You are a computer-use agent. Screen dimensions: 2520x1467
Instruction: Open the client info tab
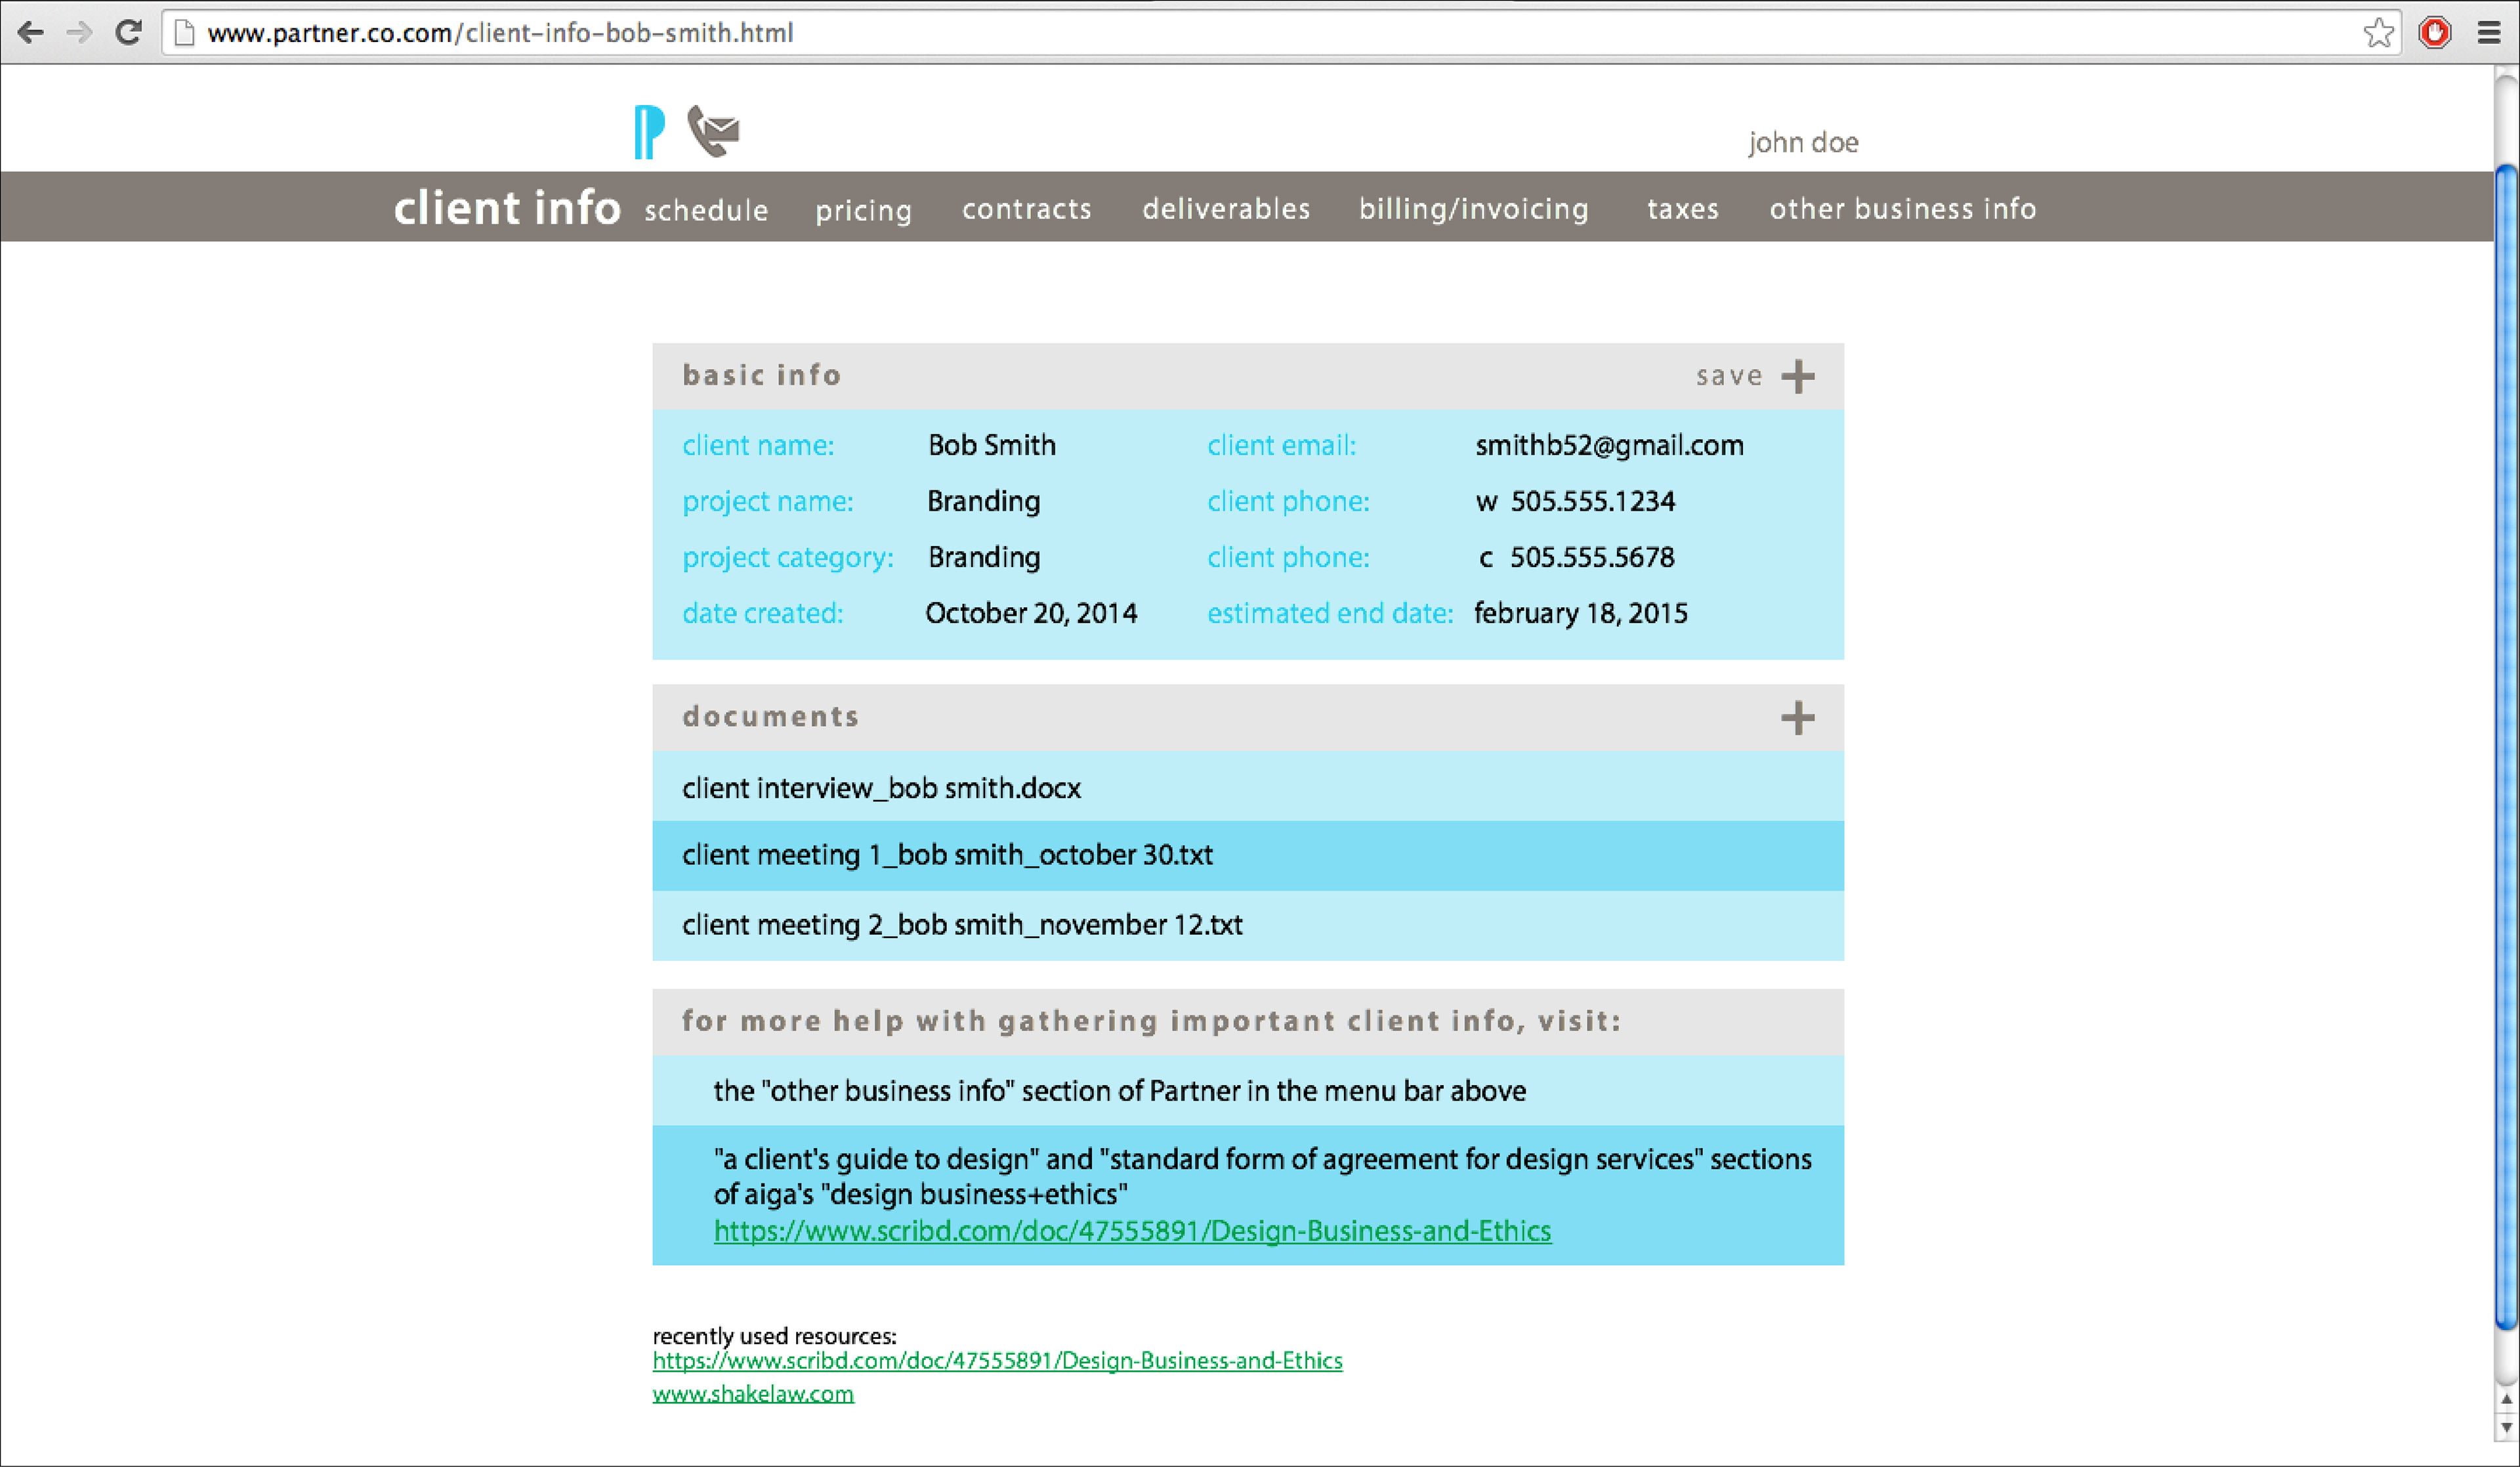pos(507,208)
